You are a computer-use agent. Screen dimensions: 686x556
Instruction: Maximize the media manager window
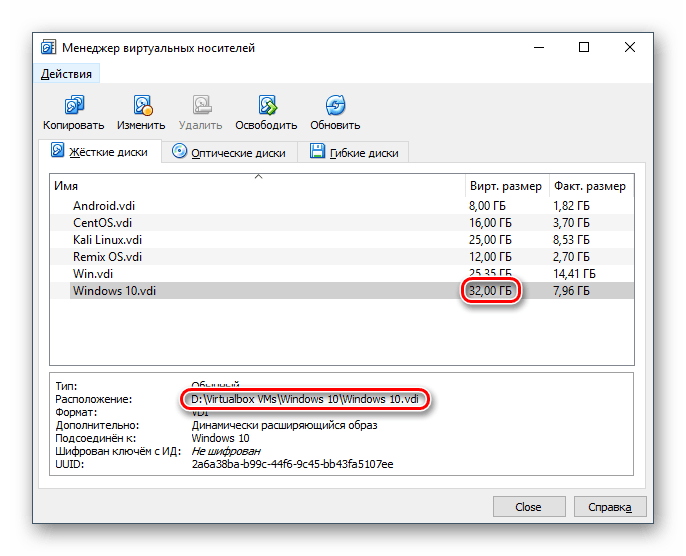[584, 47]
